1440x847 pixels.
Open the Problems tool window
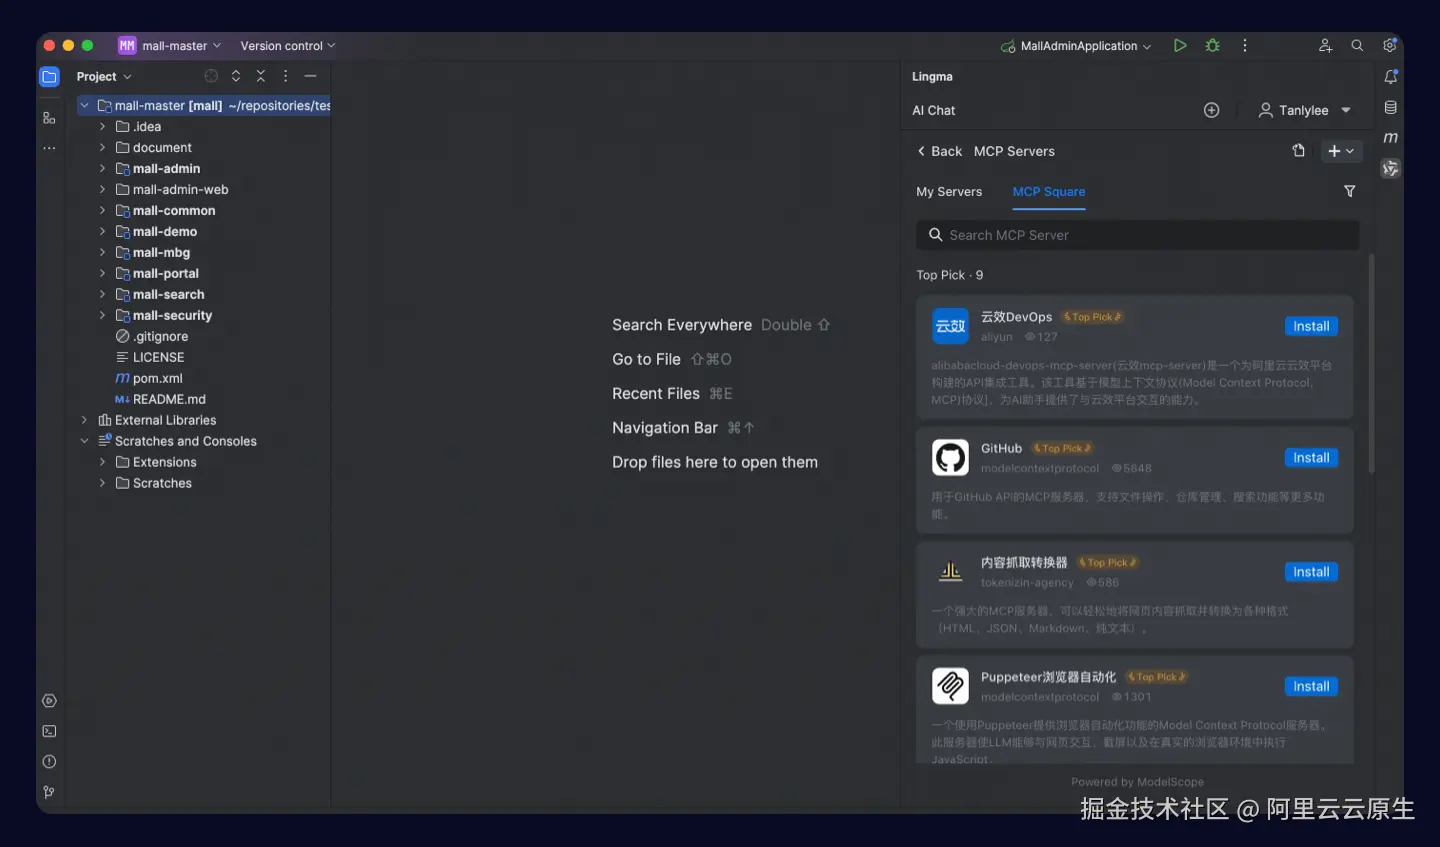tap(49, 762)
